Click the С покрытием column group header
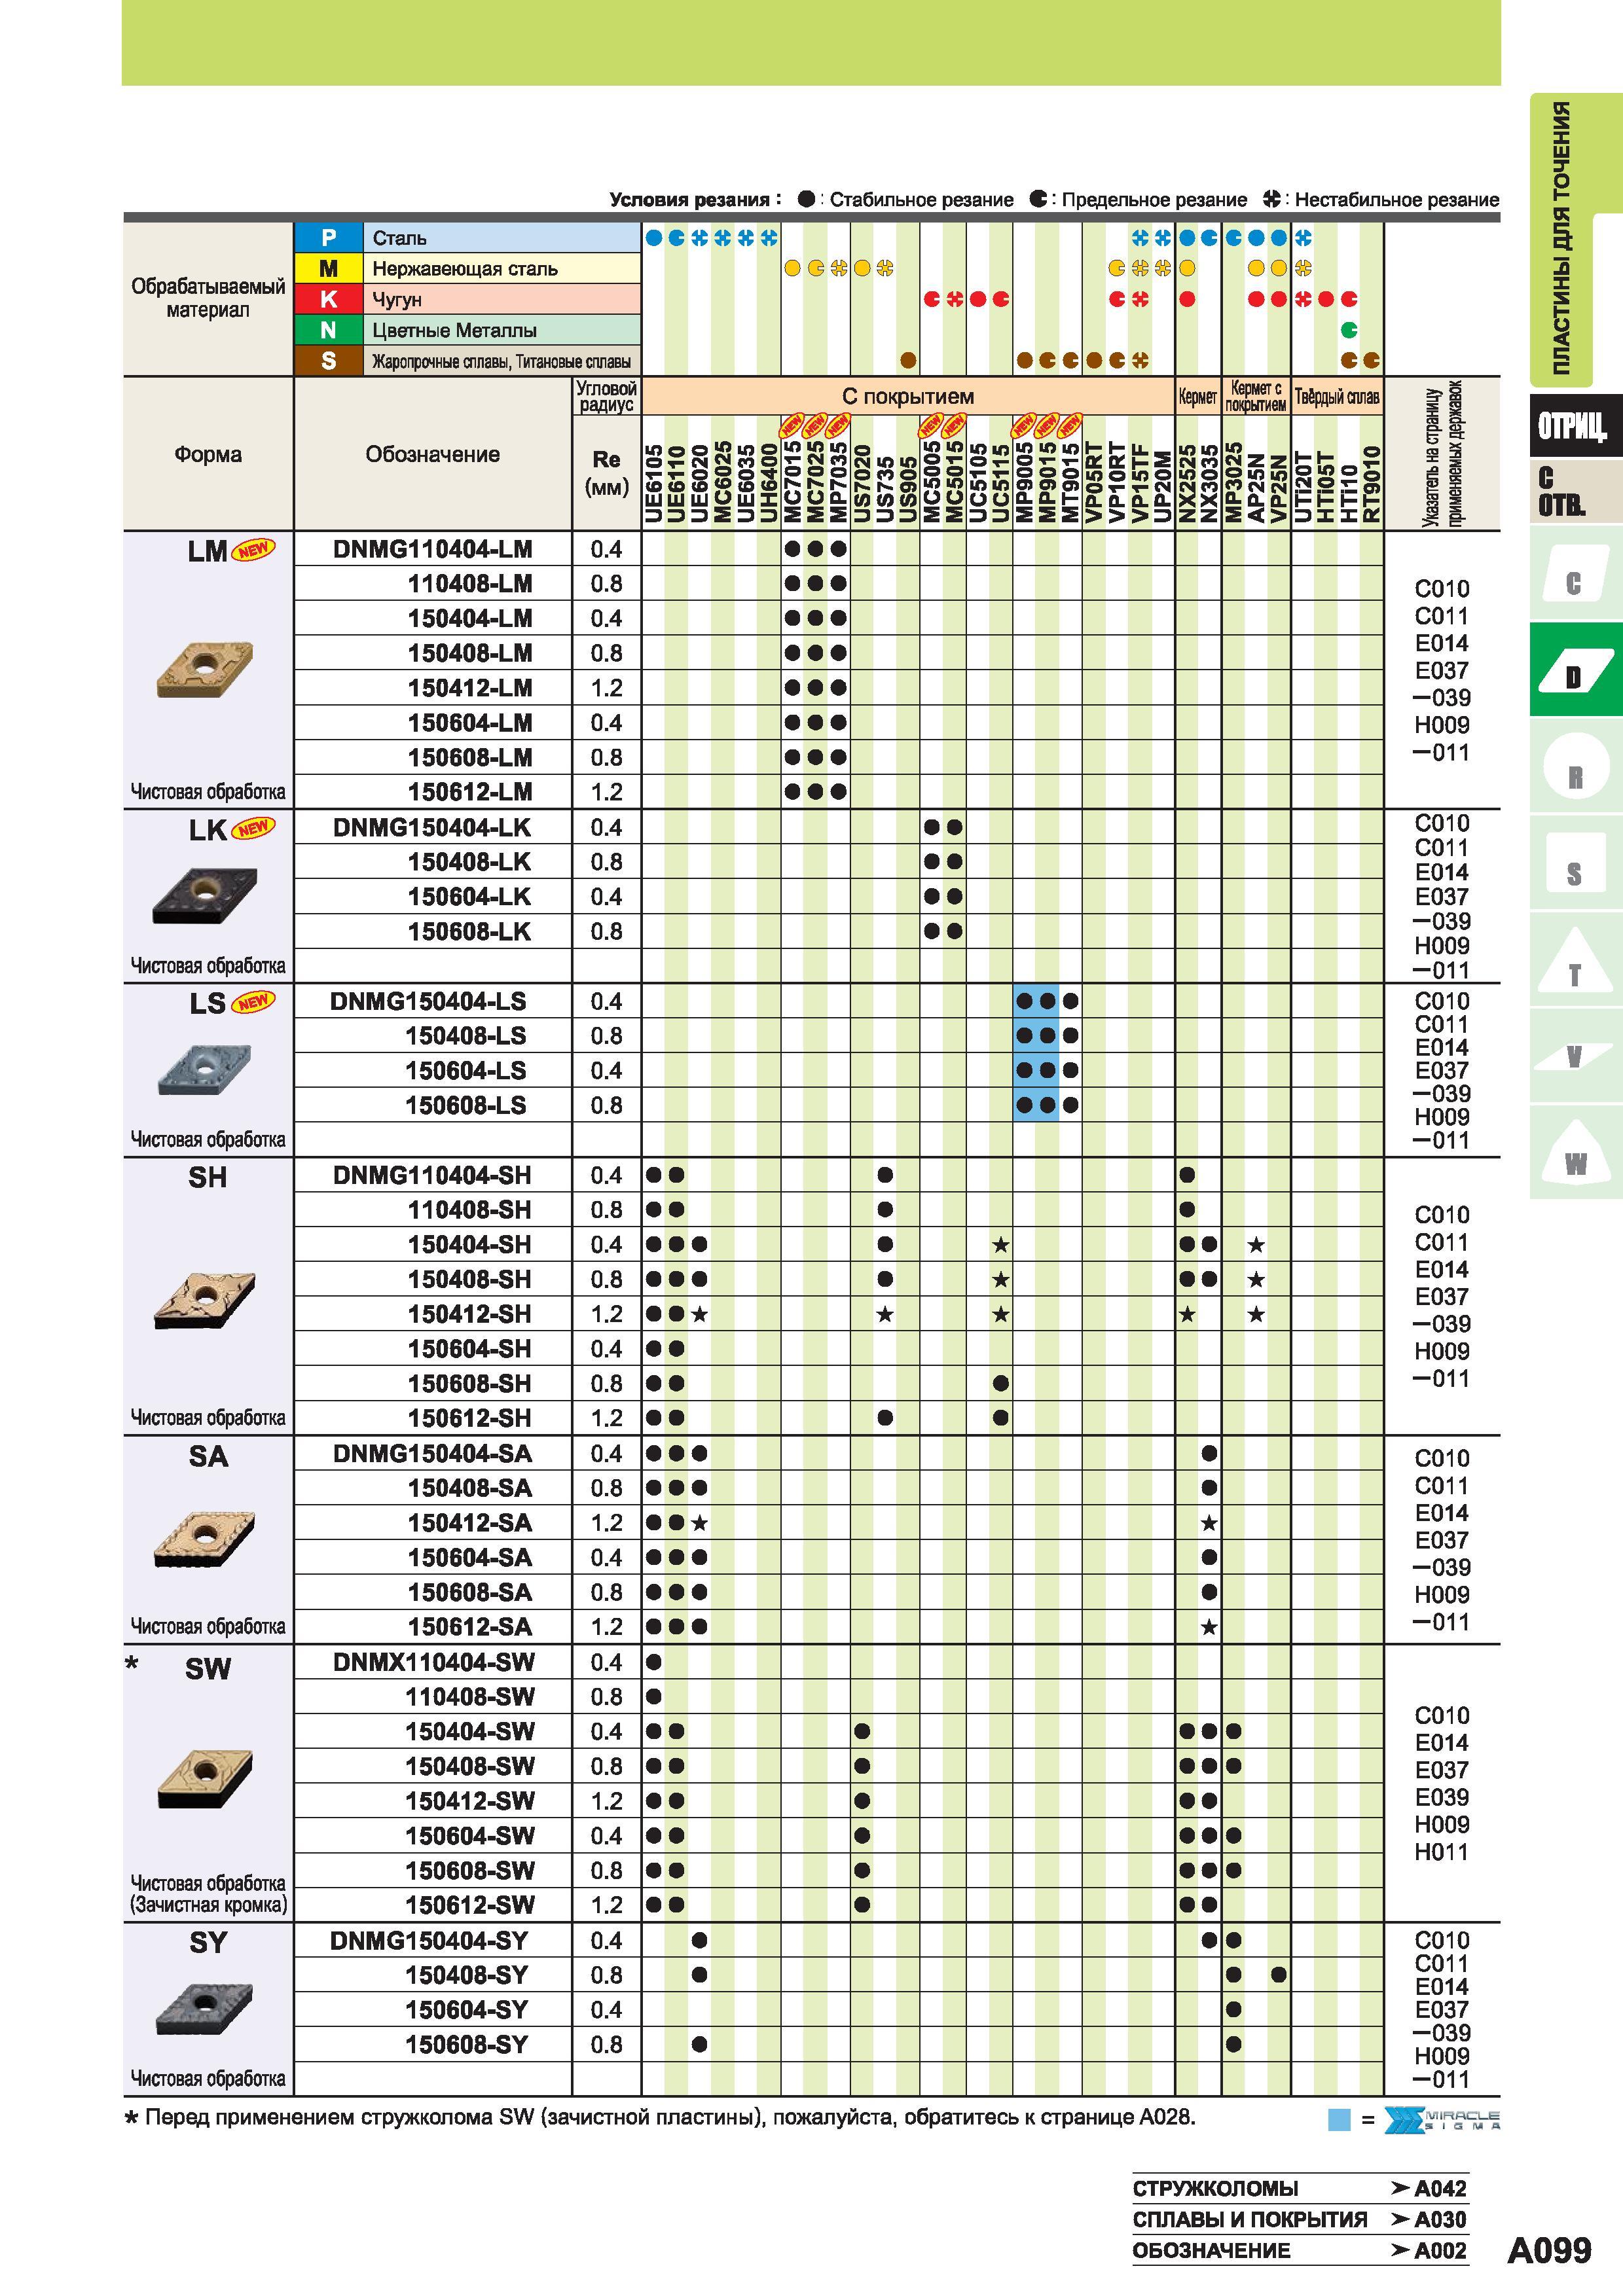 907,396
